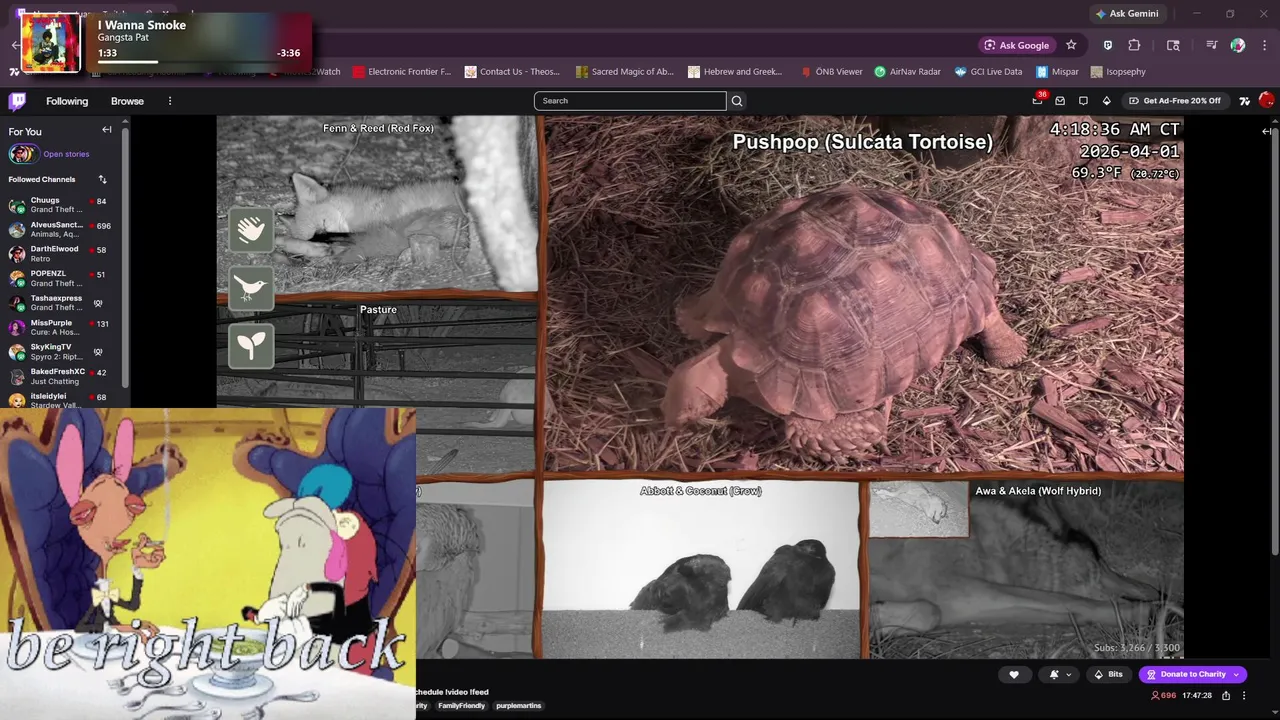The image size is (1280, 720).
Task: Open the Twitch home logo
Action: (17, 101)
